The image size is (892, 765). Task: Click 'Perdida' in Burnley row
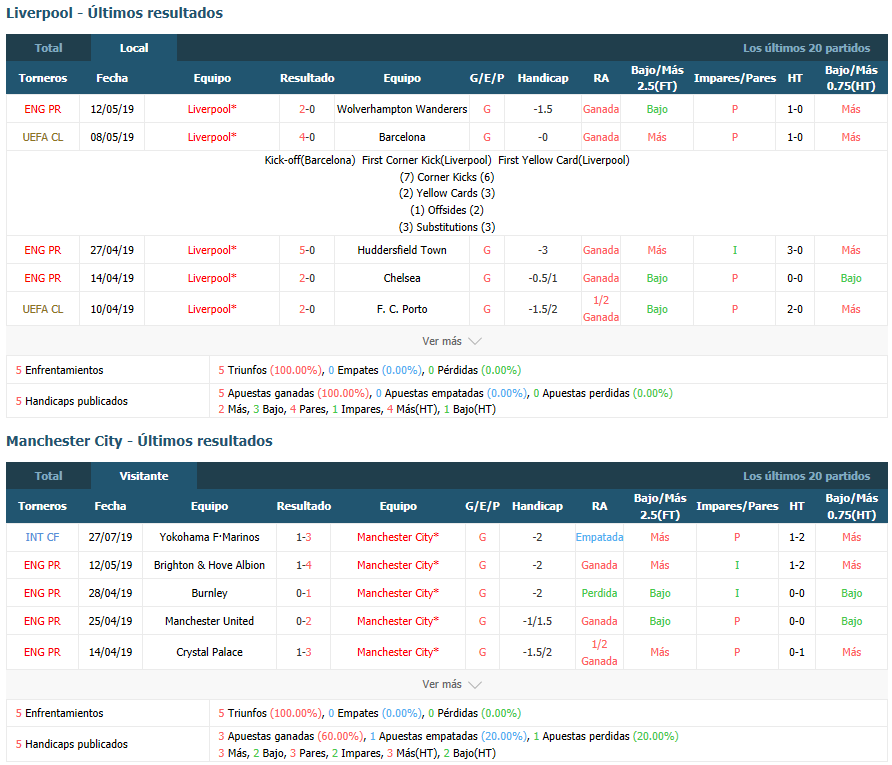point(599,593)
